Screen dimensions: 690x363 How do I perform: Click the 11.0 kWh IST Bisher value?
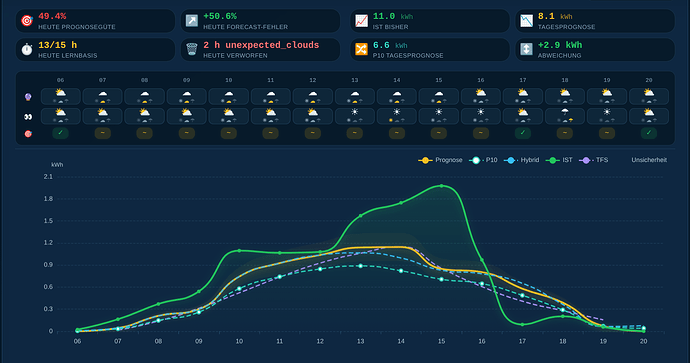393,16
